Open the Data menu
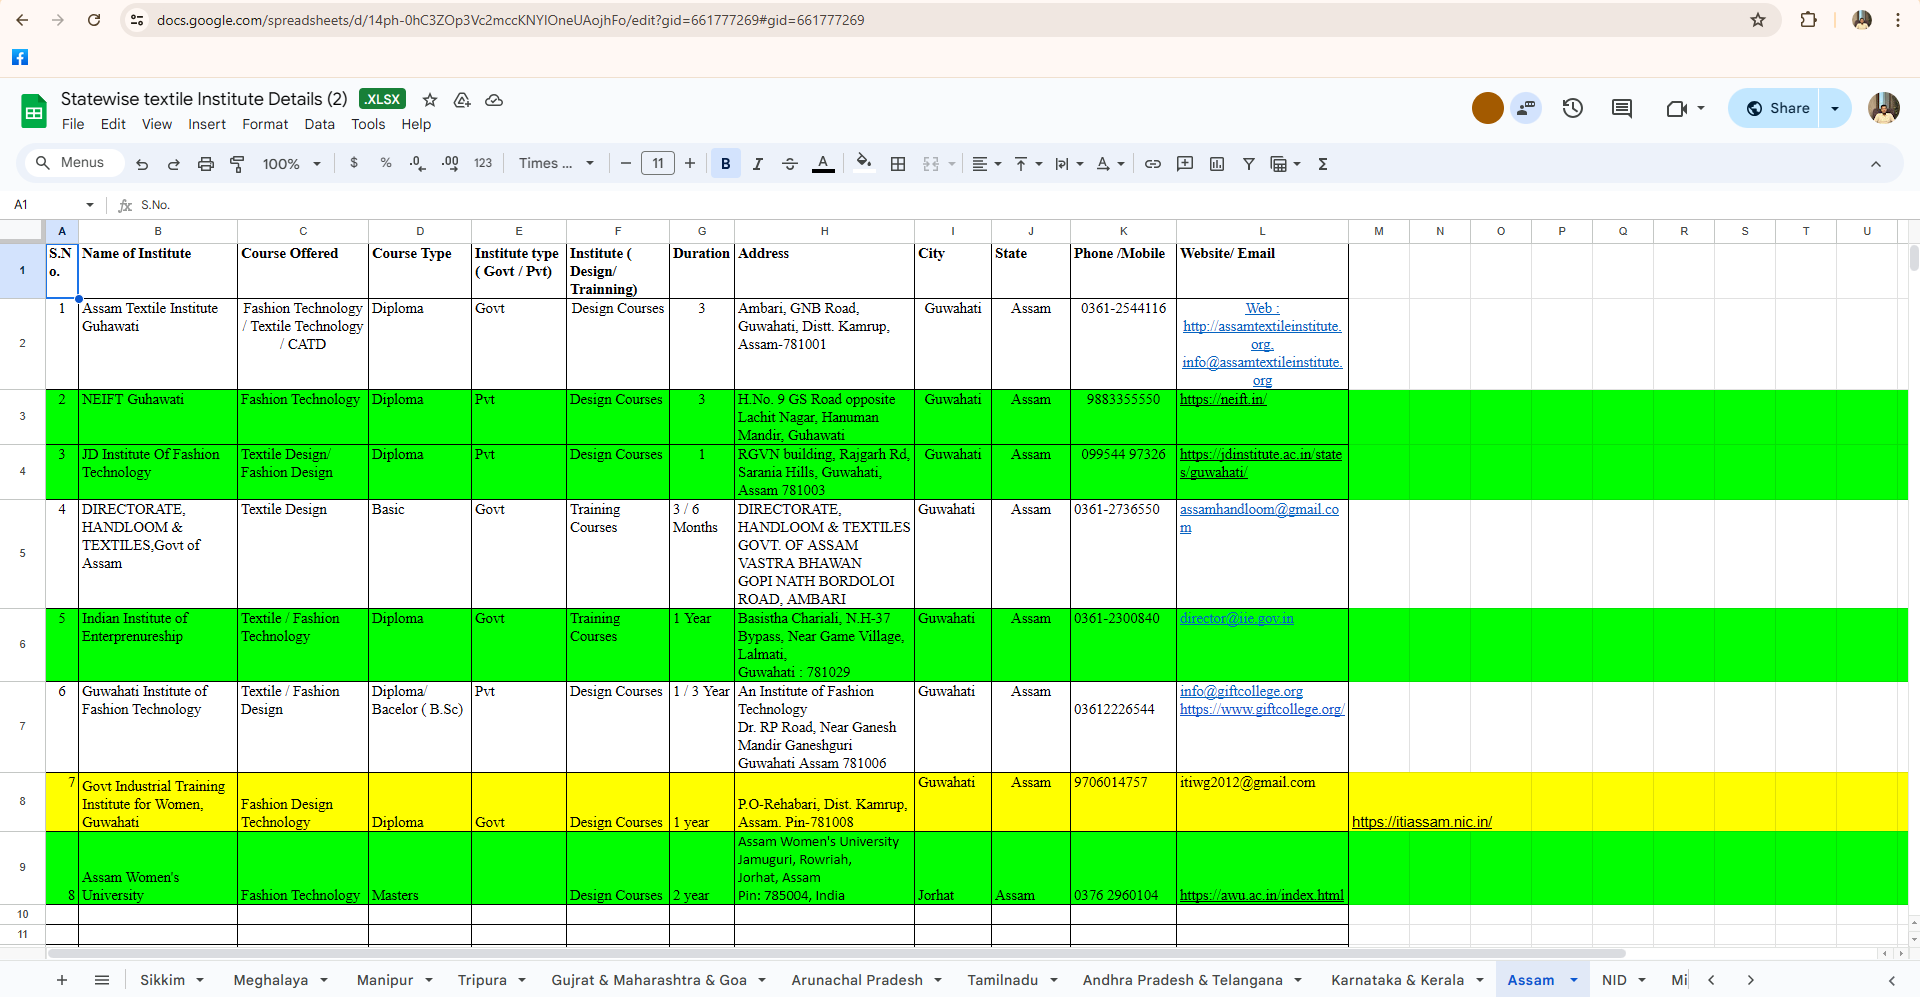Screen dimensions: 1920x997 [320, 124]
